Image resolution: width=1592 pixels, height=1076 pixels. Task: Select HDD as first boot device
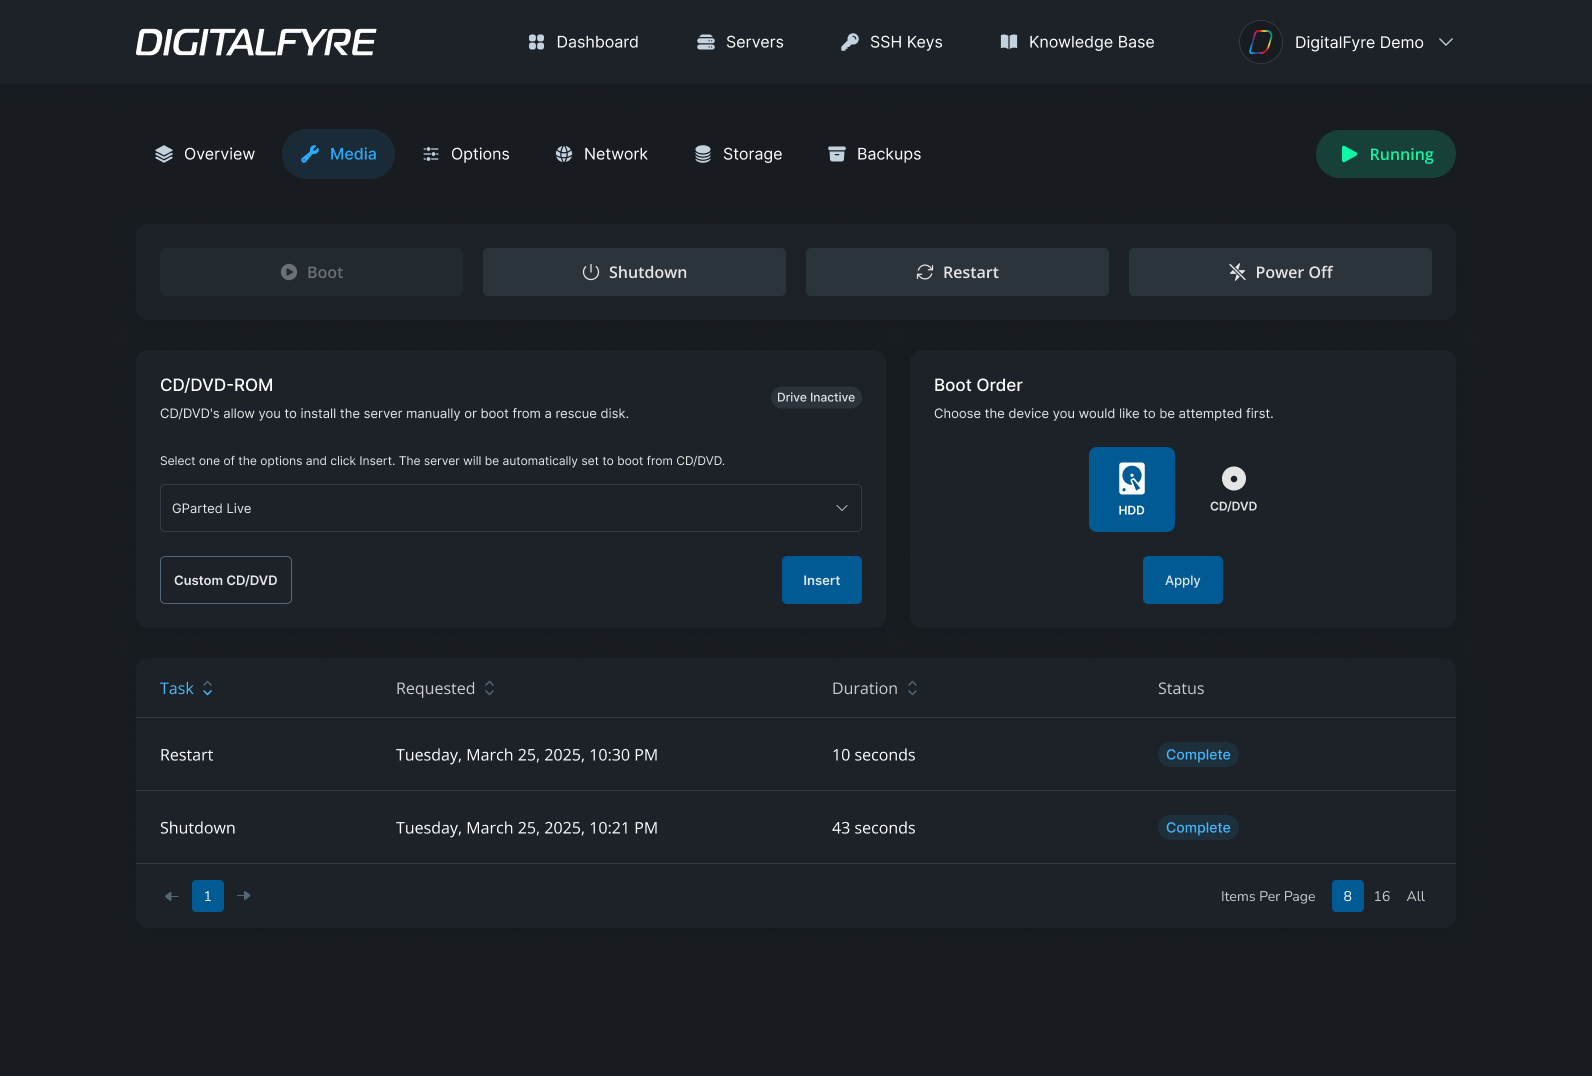click(x=1132, y=489)
